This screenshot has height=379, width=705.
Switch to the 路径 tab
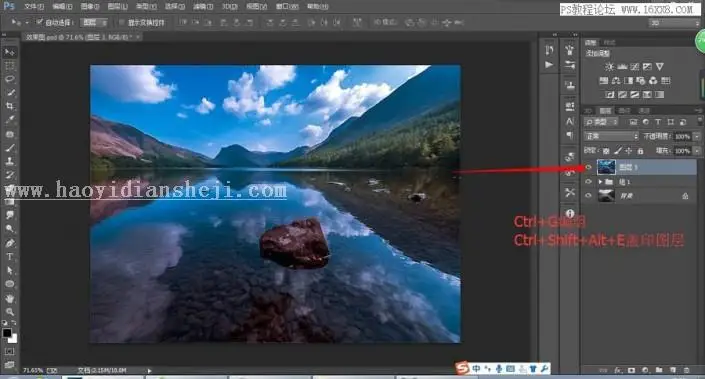(x=644, y=111)
